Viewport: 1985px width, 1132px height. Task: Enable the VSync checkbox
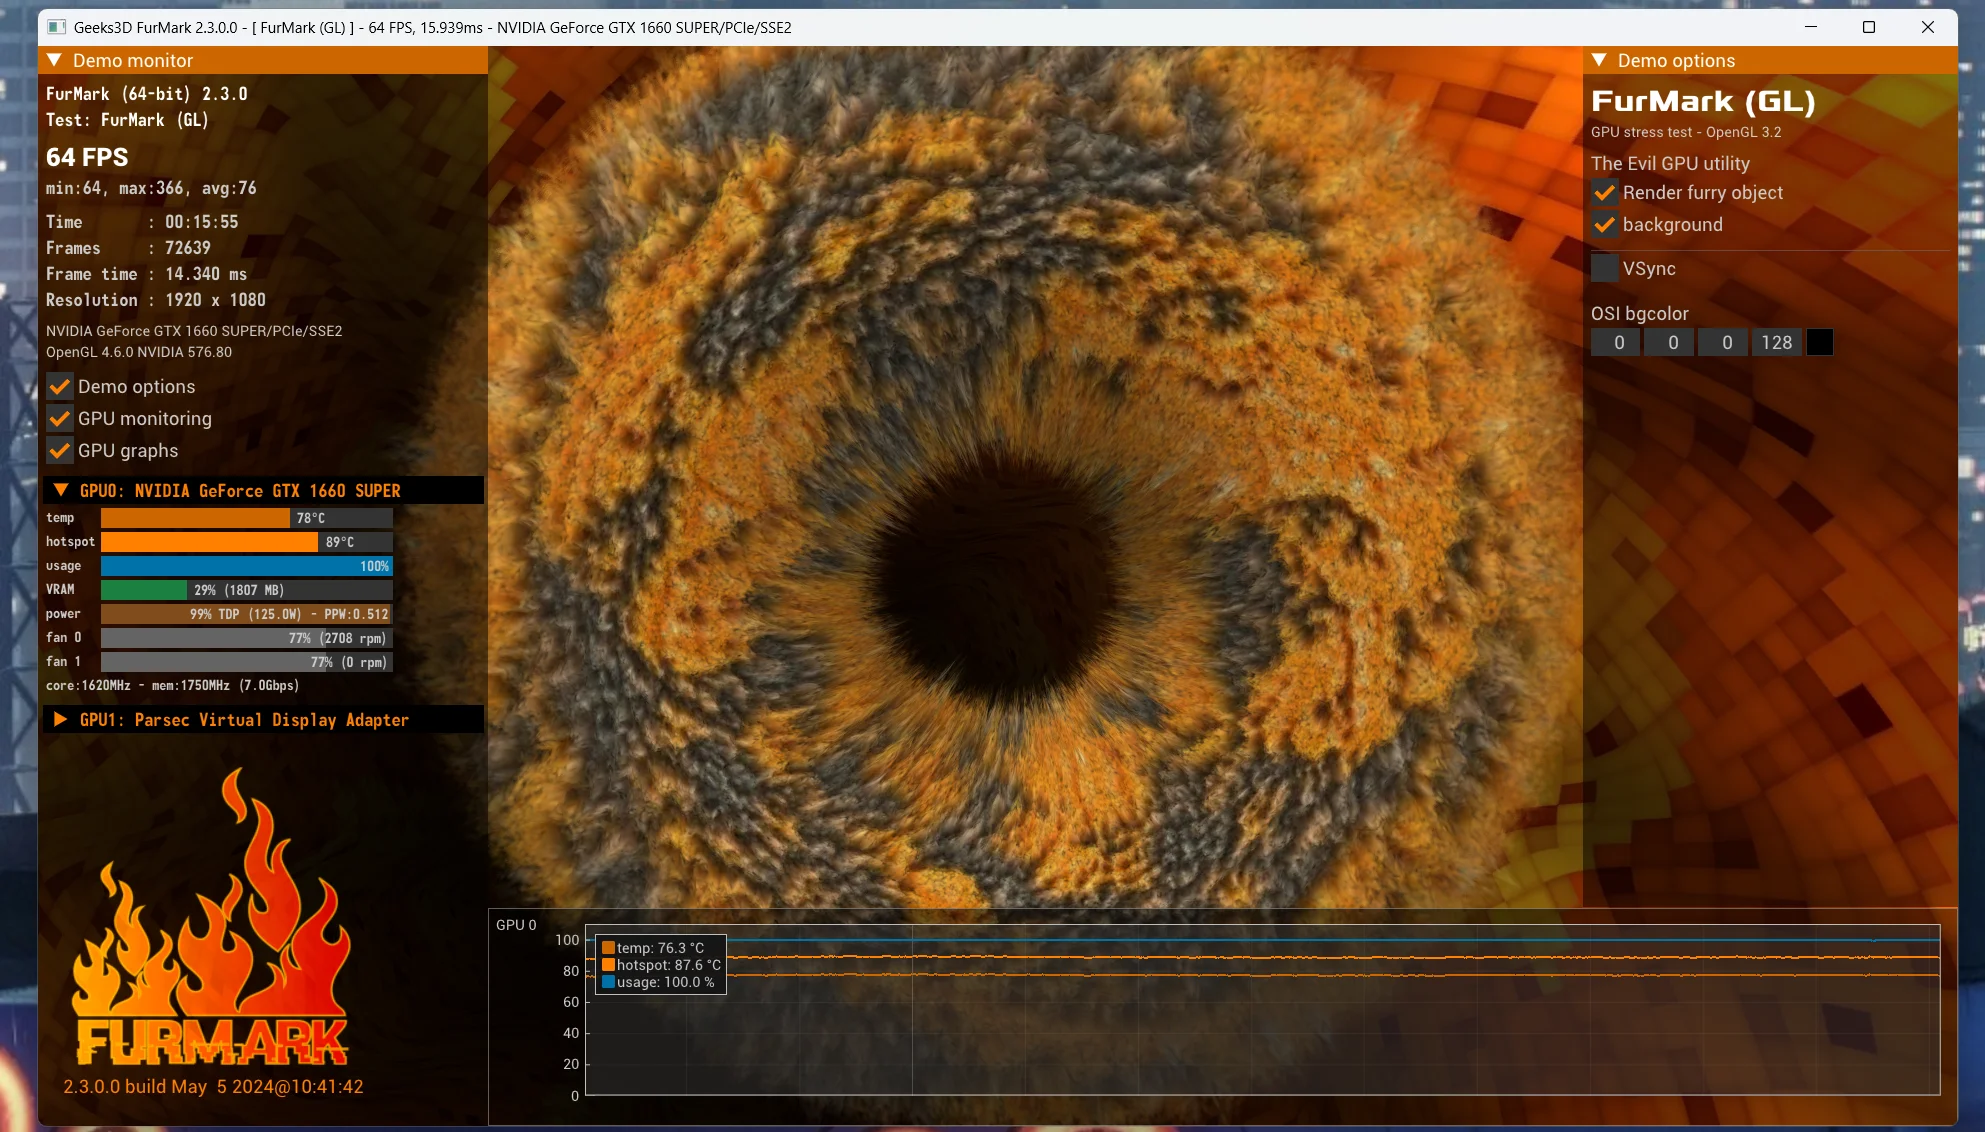click(x=1604, y=268)
